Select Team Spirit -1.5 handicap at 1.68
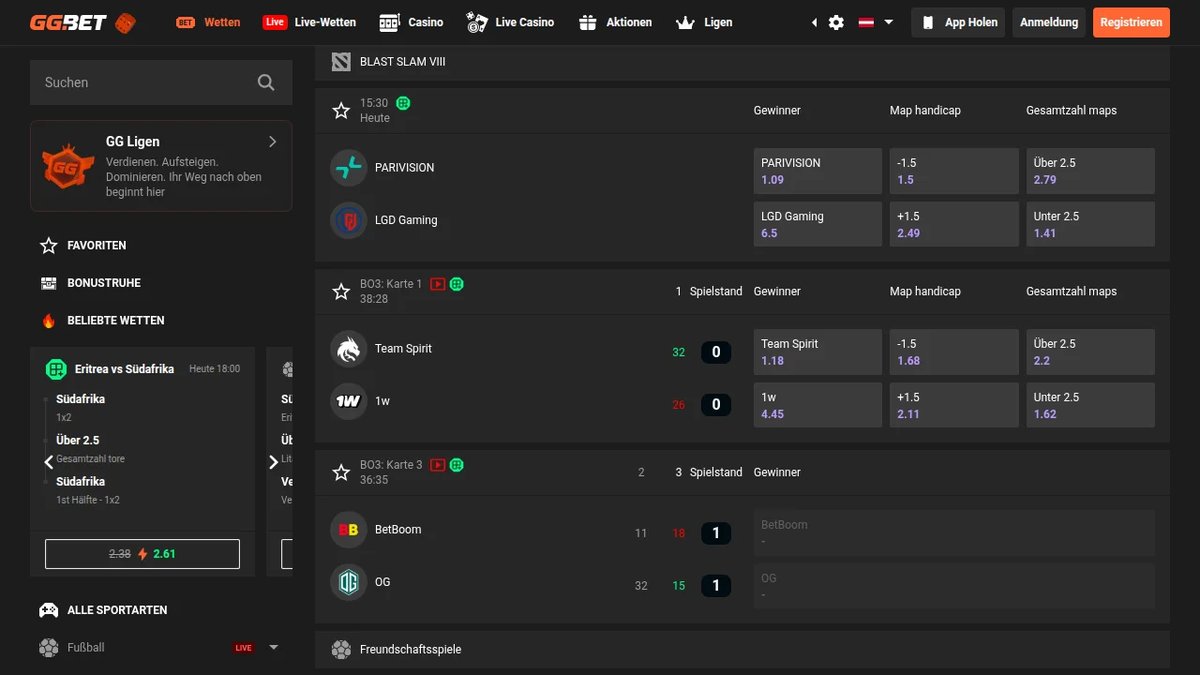Viewport: 1200px width, 675px height. point(954,352)
